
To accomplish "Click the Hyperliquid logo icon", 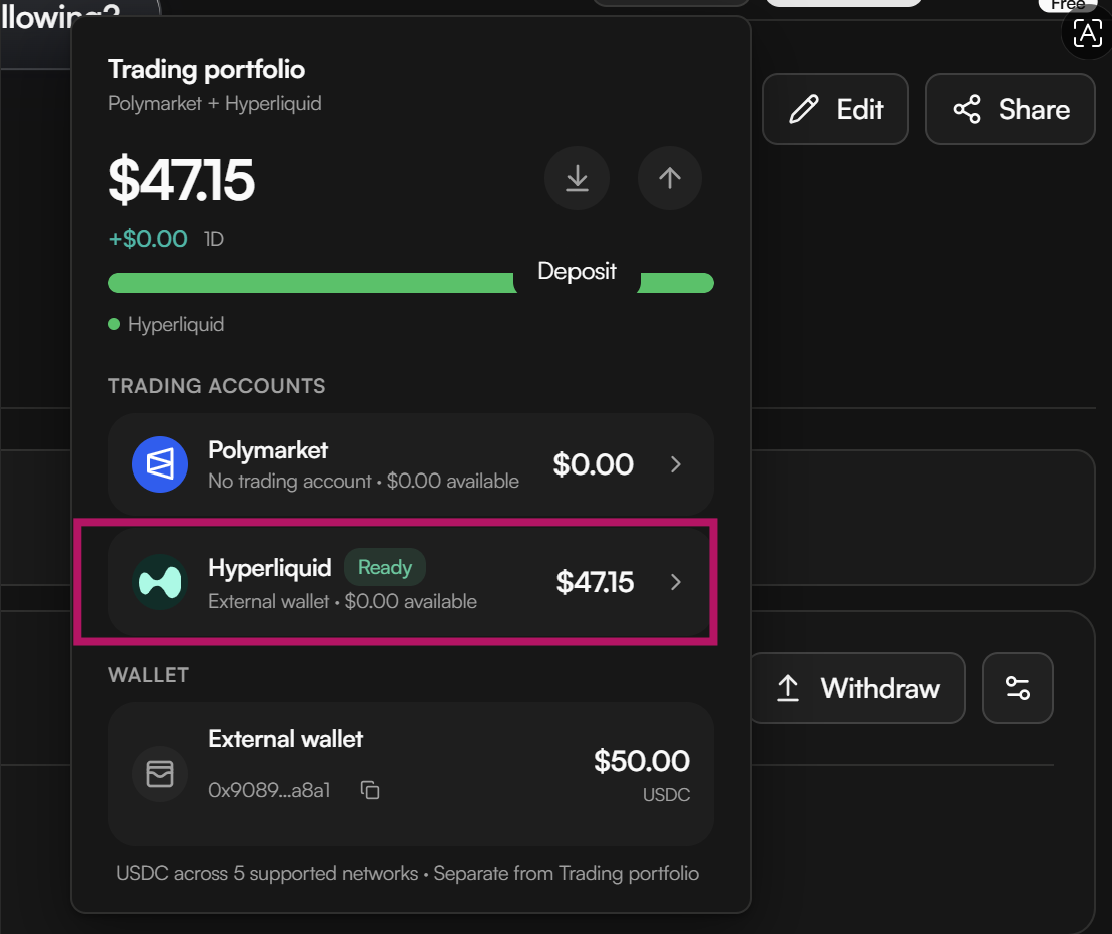I will pos(160,582).
